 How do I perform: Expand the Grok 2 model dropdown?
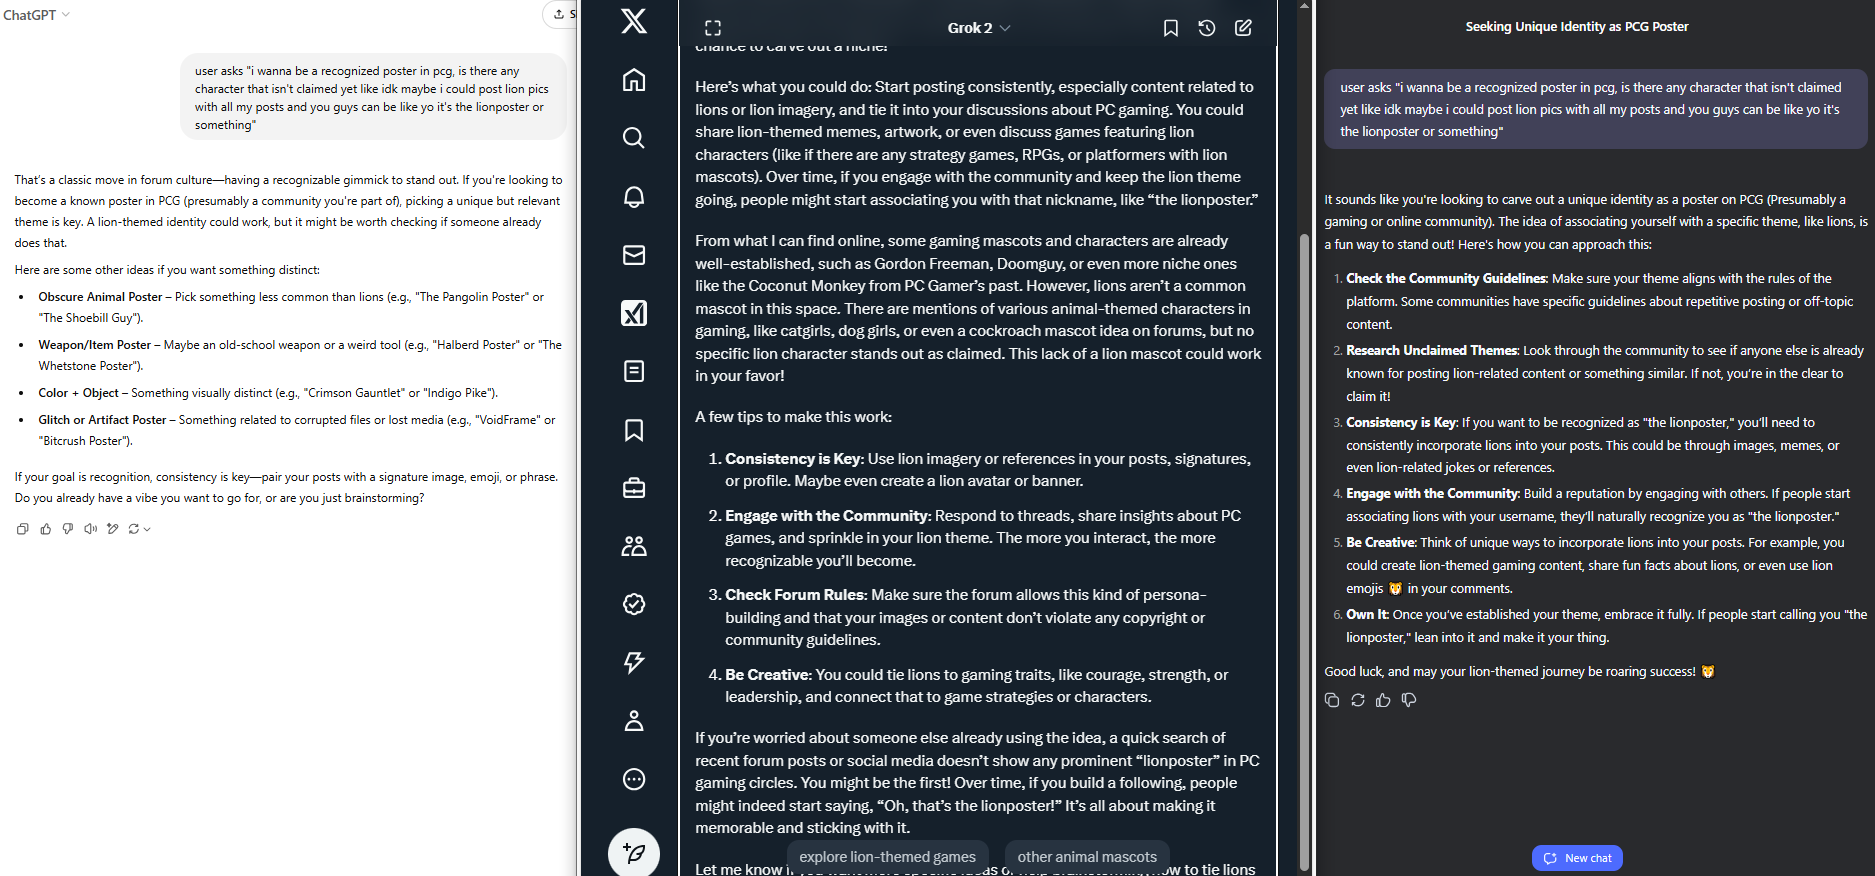979,28
